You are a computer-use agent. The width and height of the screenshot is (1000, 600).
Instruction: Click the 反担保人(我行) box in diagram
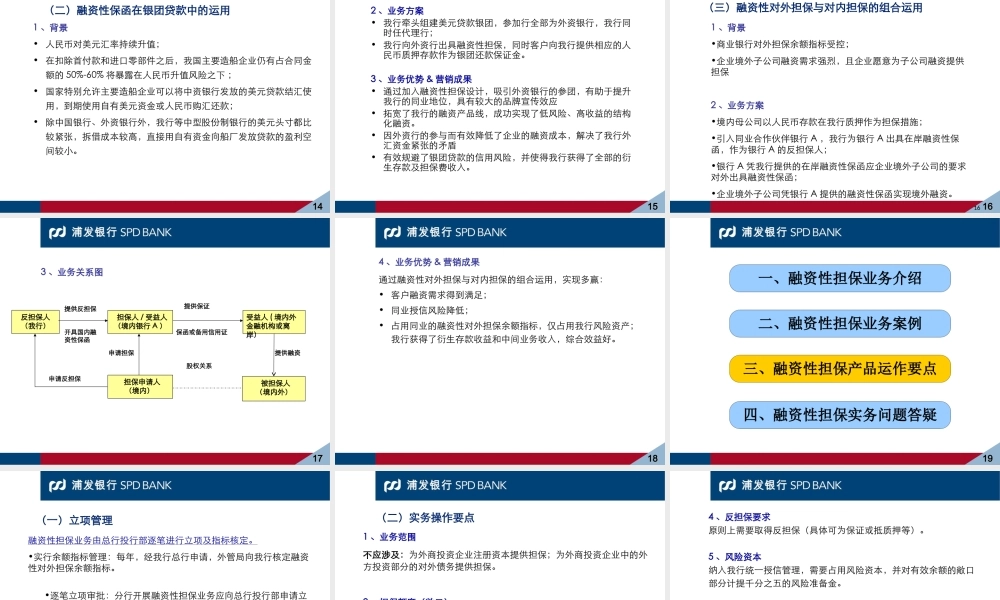pos(35,321)
